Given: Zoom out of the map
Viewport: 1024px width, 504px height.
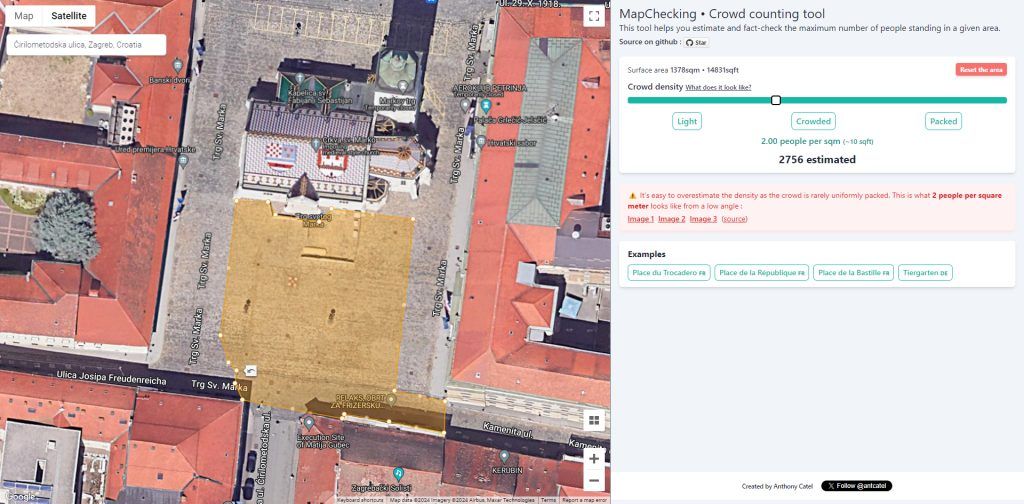Looking at the screenshot, I should tap(594, 480).
